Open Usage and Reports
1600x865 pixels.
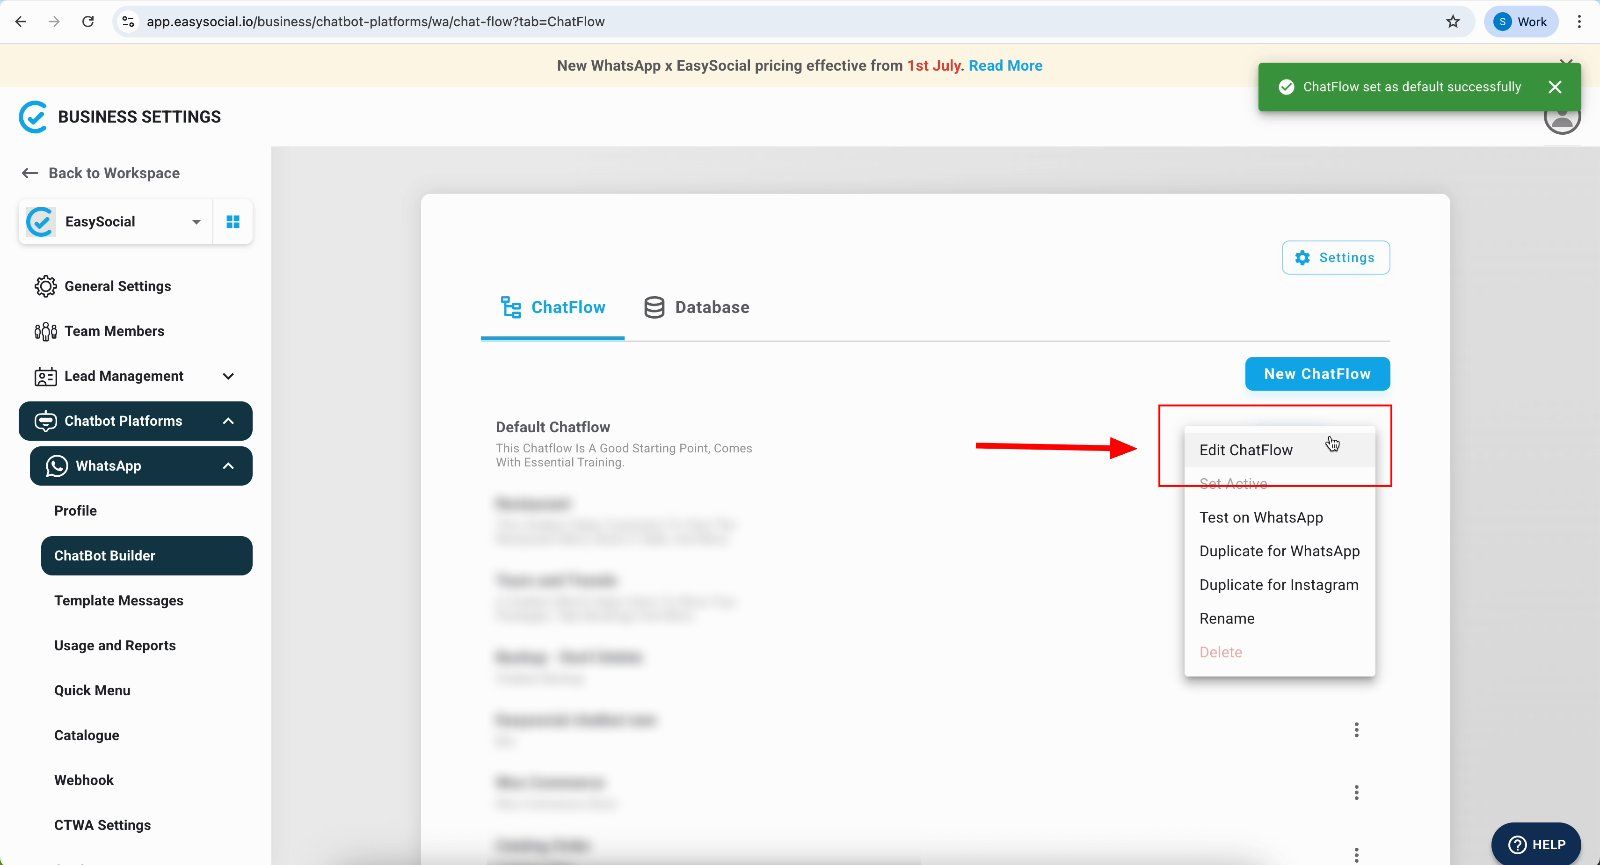click(115, 646)
